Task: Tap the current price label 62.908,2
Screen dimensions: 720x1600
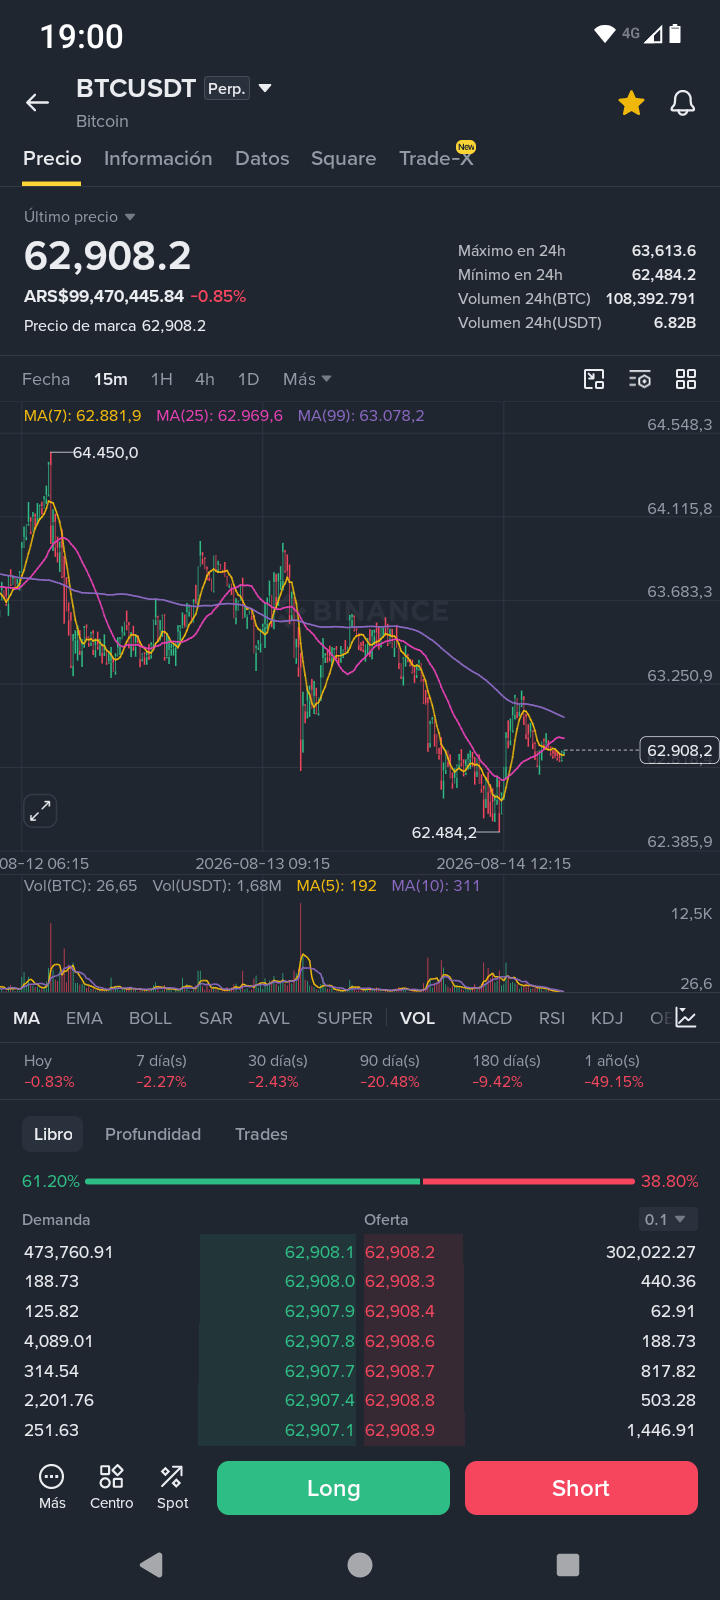Action: [679, 750]
